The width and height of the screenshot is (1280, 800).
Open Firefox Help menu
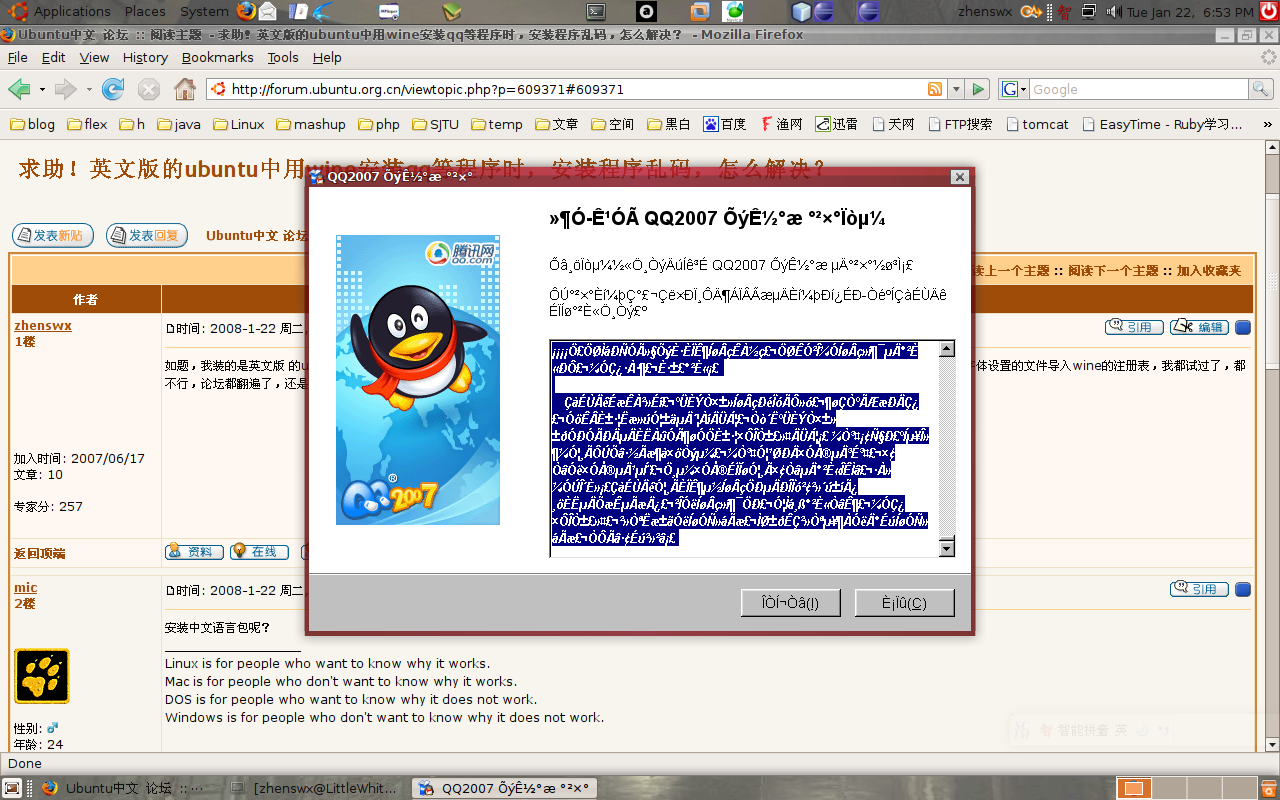327,57
